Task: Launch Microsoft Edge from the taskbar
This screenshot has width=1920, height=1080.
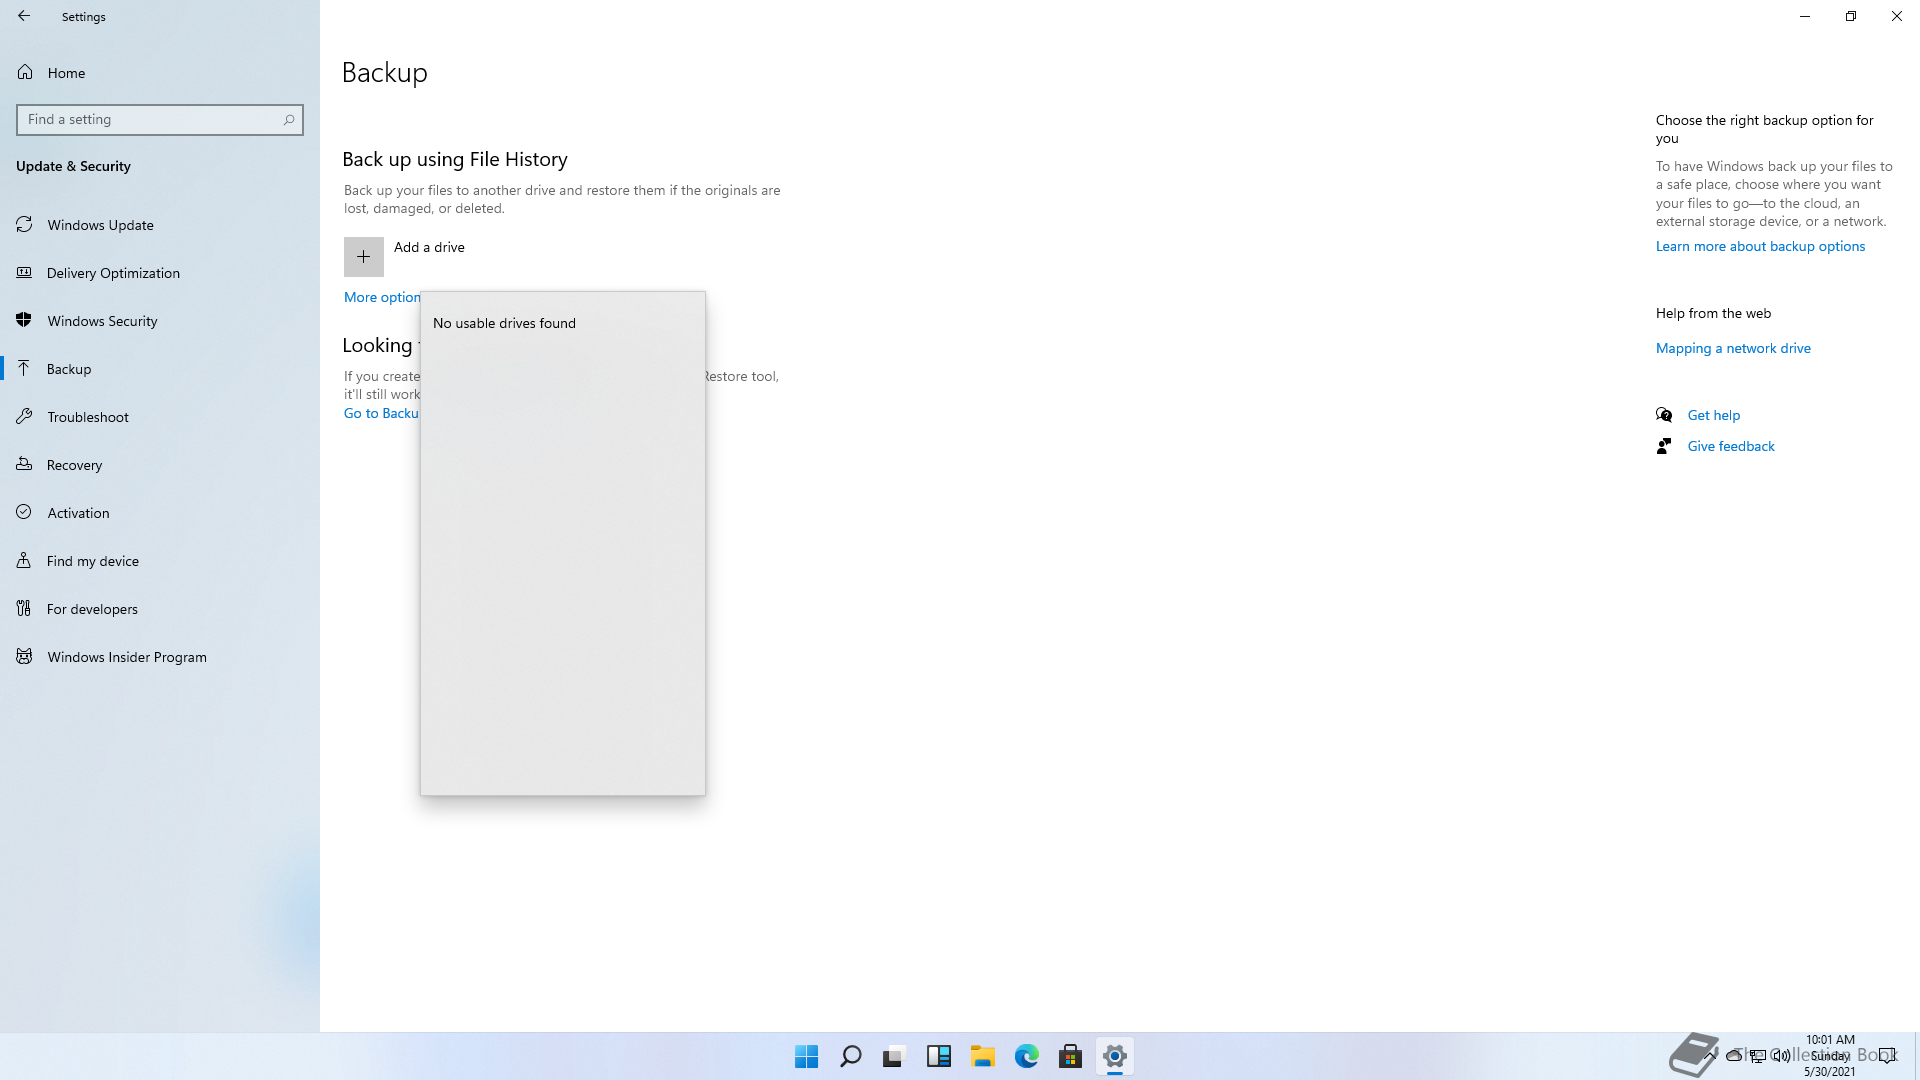Action: 1027,1056
